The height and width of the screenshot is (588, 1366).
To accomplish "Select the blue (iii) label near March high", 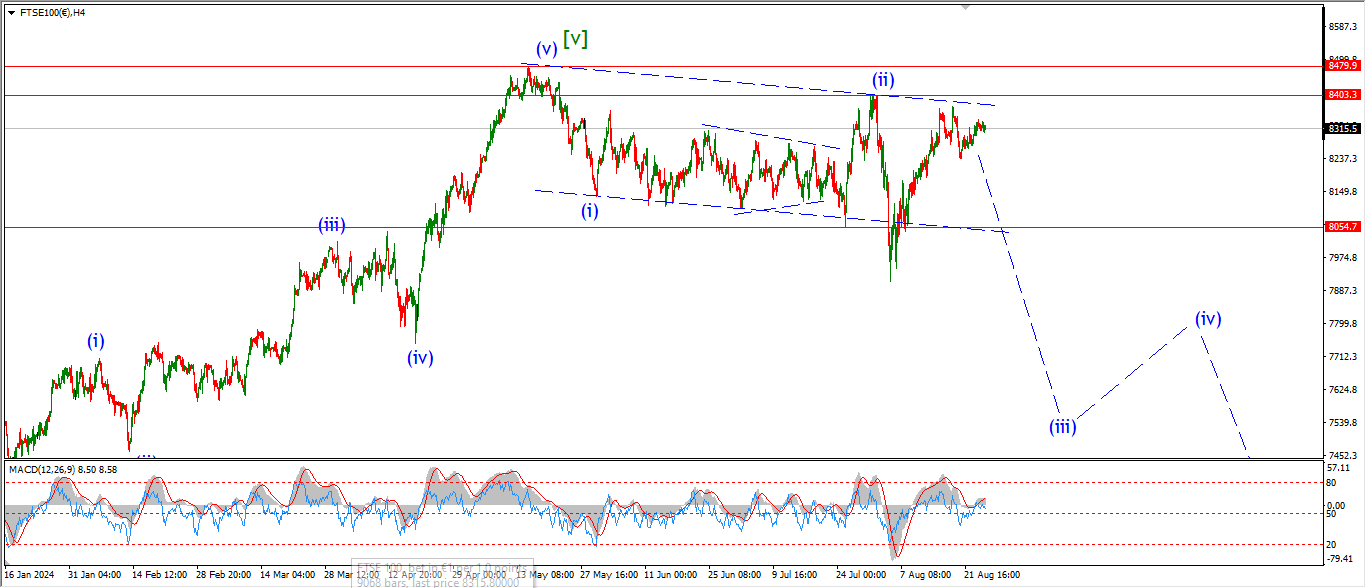I will point(332,225).
